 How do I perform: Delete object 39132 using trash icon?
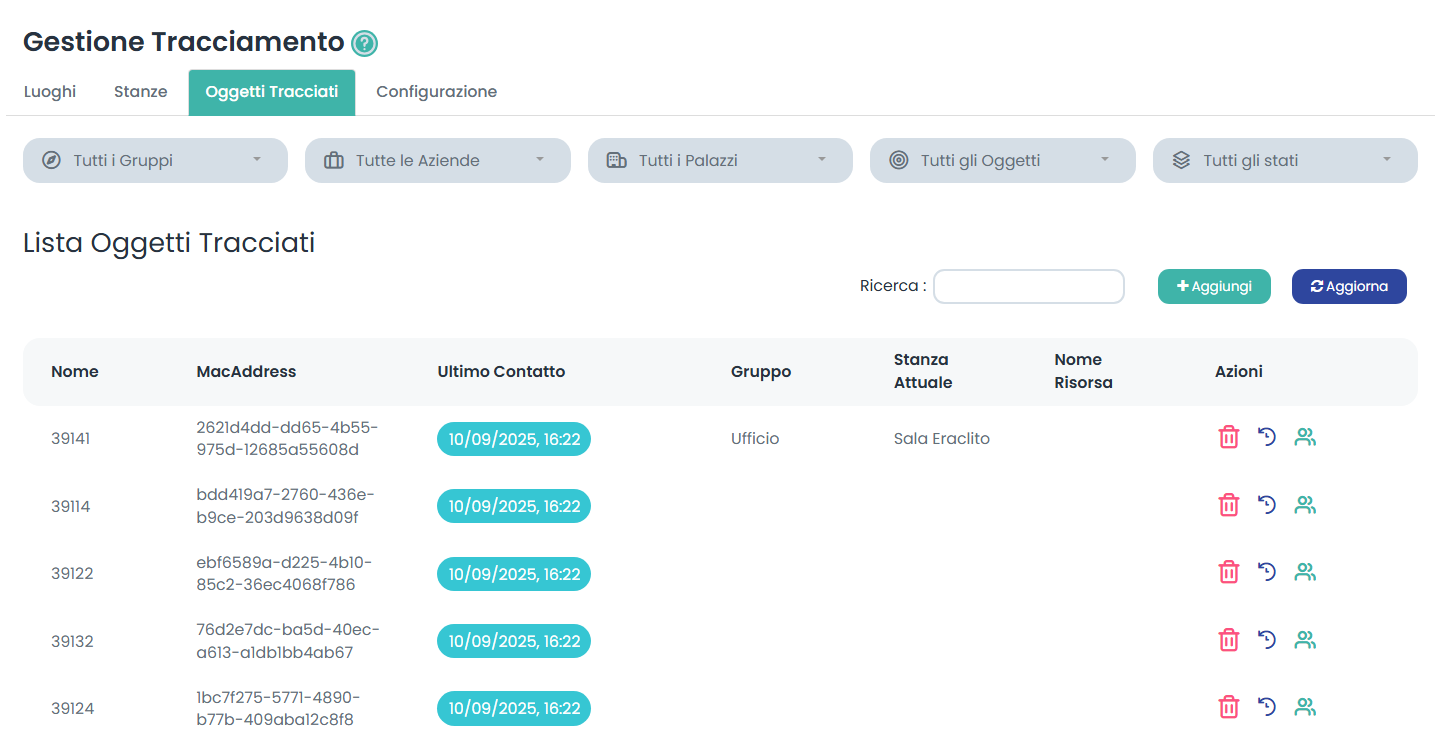coord(1228,640)
